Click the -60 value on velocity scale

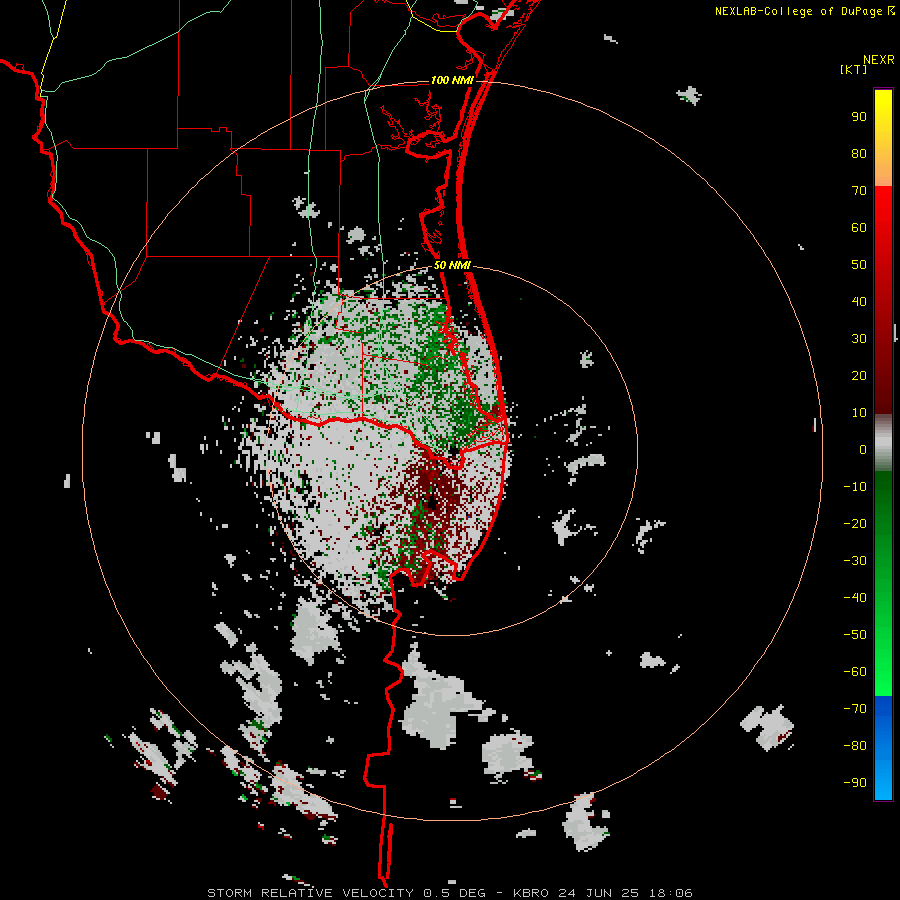(x=855, y=672)
